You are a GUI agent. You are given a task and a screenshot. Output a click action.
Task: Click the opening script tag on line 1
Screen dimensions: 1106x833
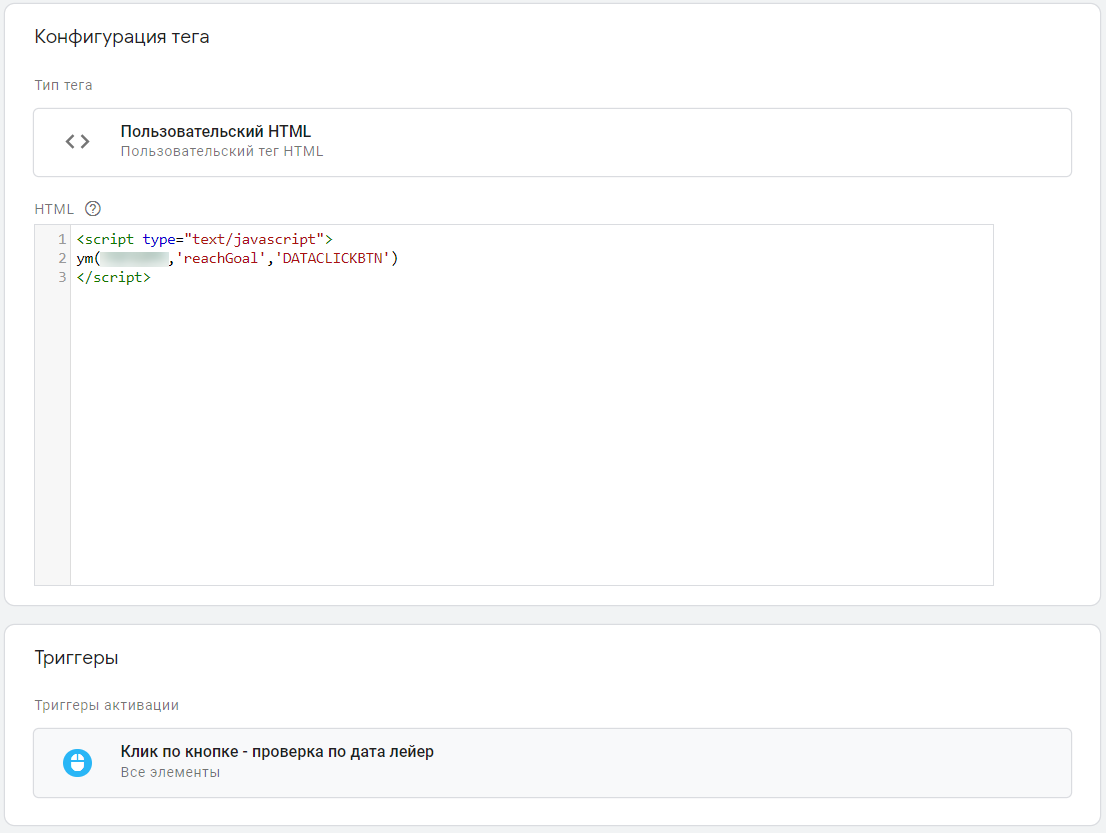(205, 239)
